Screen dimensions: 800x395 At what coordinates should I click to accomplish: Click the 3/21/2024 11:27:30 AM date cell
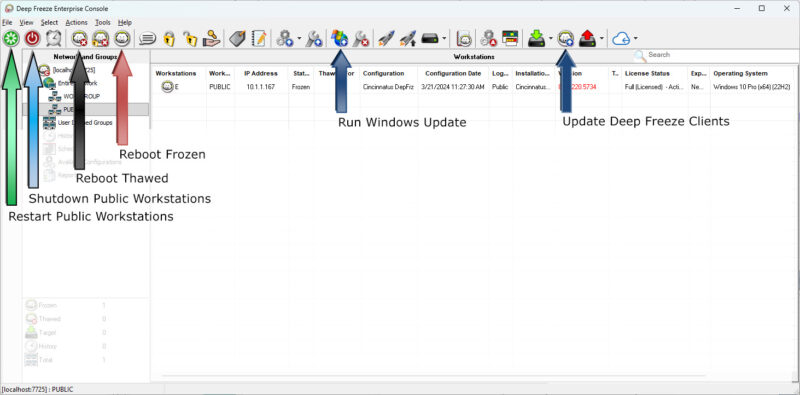453,87
